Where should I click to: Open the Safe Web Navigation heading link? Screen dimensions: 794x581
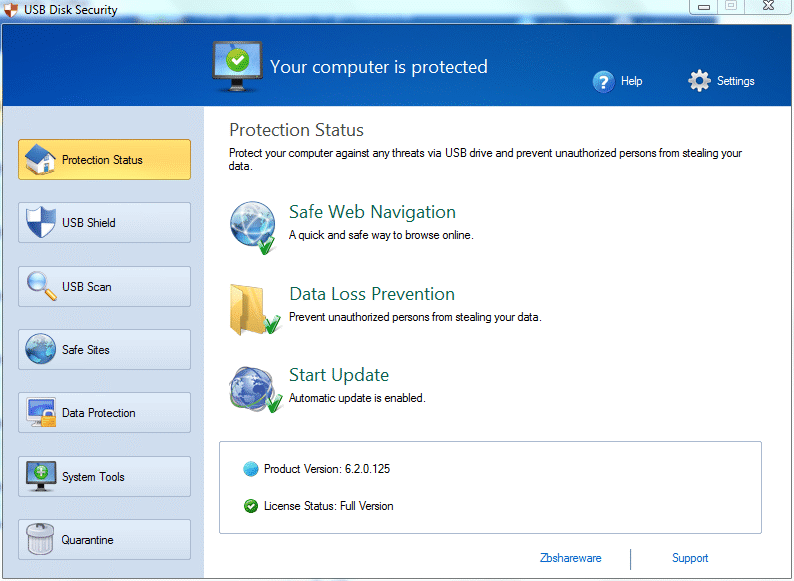click(372, 212)
